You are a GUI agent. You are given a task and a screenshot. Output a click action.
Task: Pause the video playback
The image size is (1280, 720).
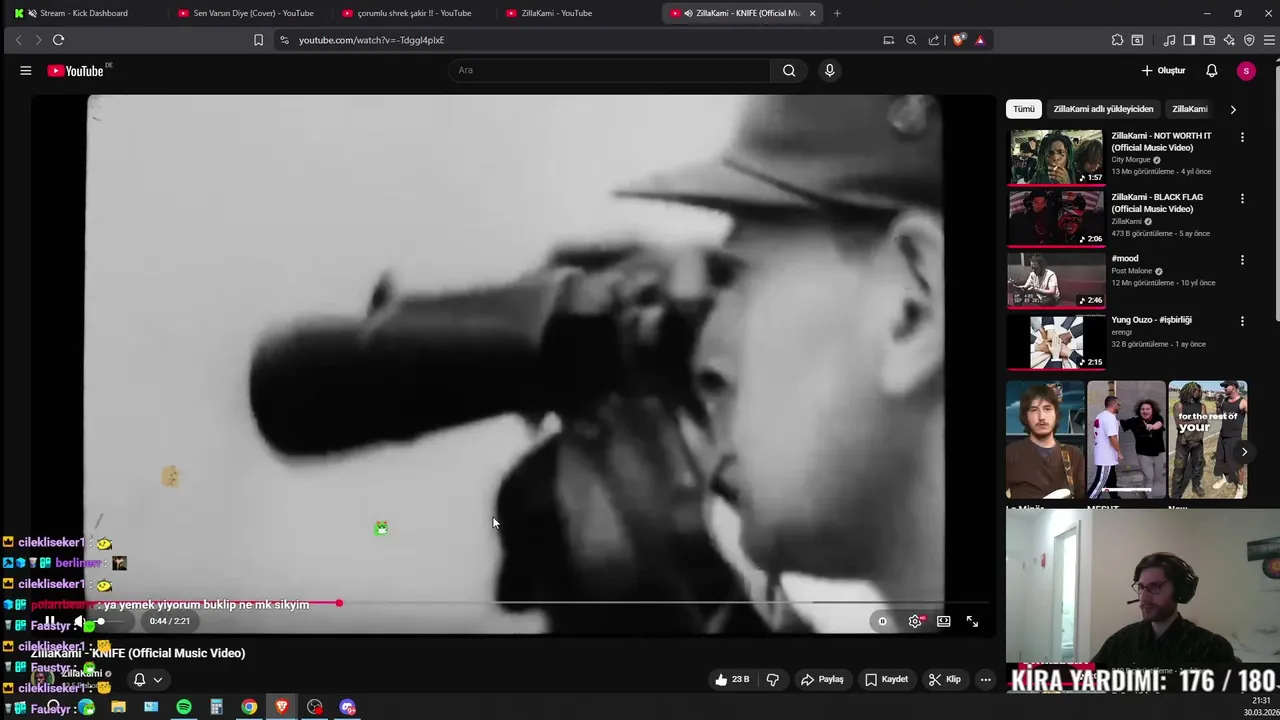tap(50, 621)
